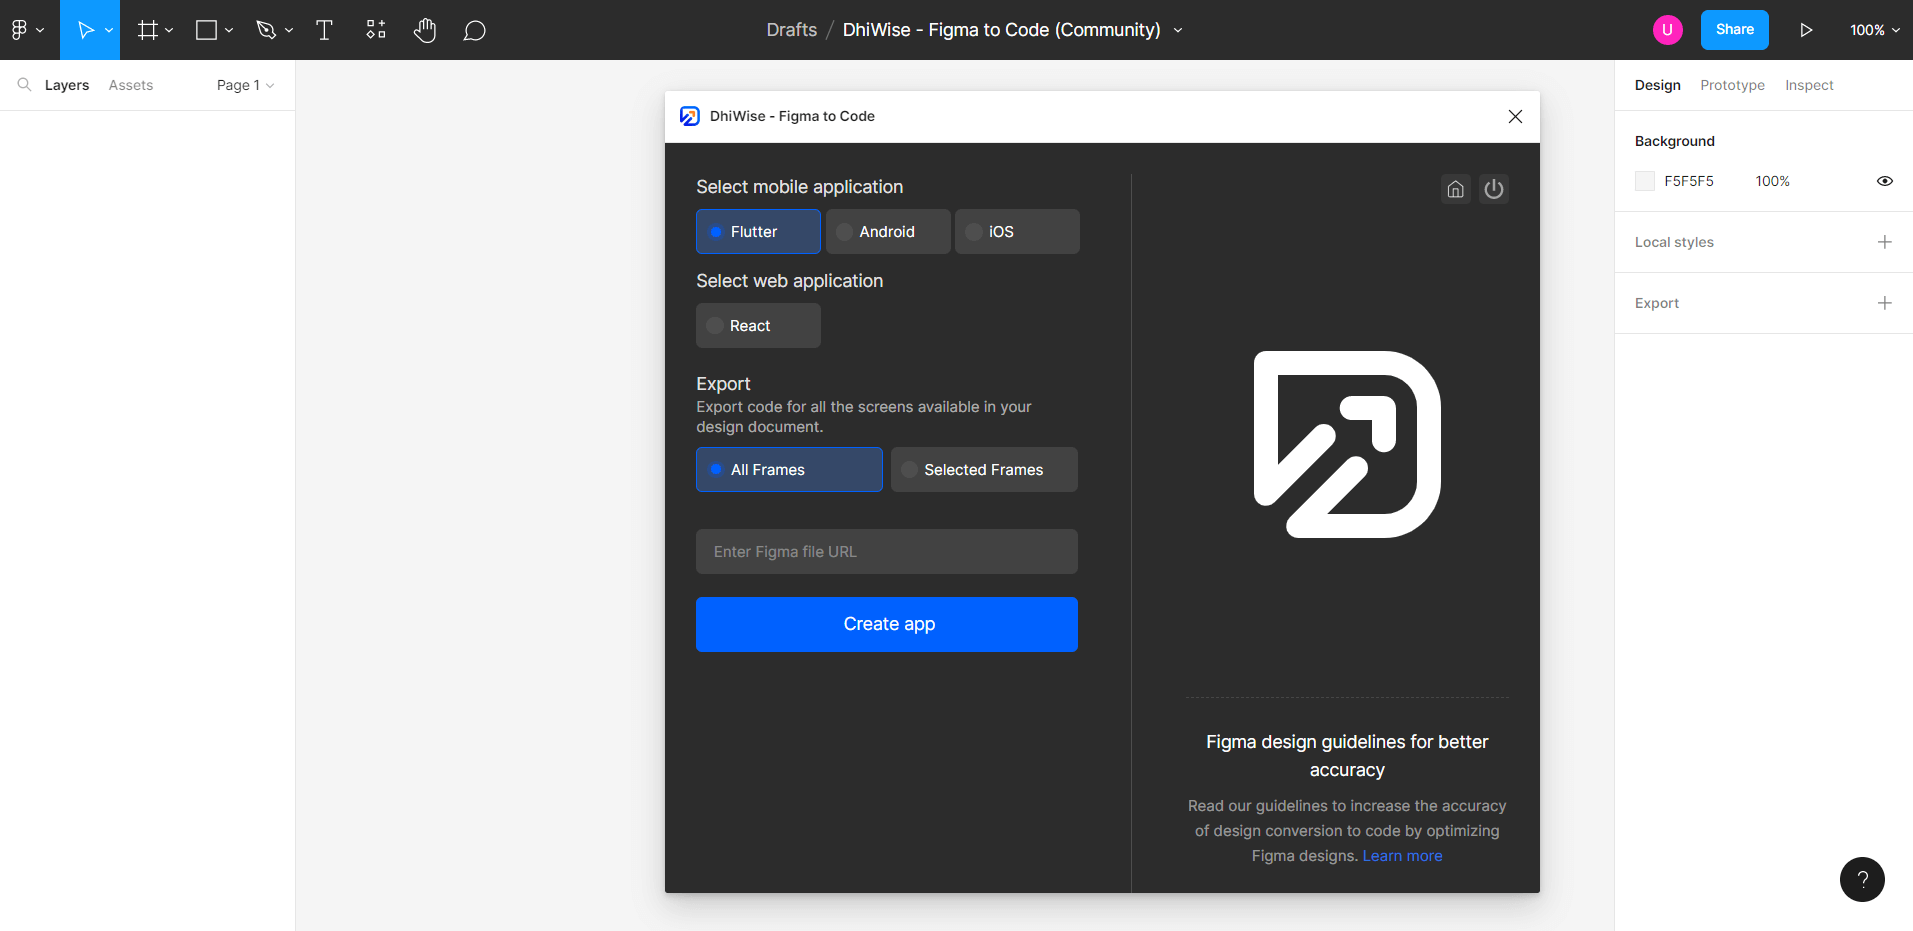Image resolution: width=1913 pixels, height=931 pixels.
Task: Click the F5F5F5 hex value
Action: click(1689, 181)
